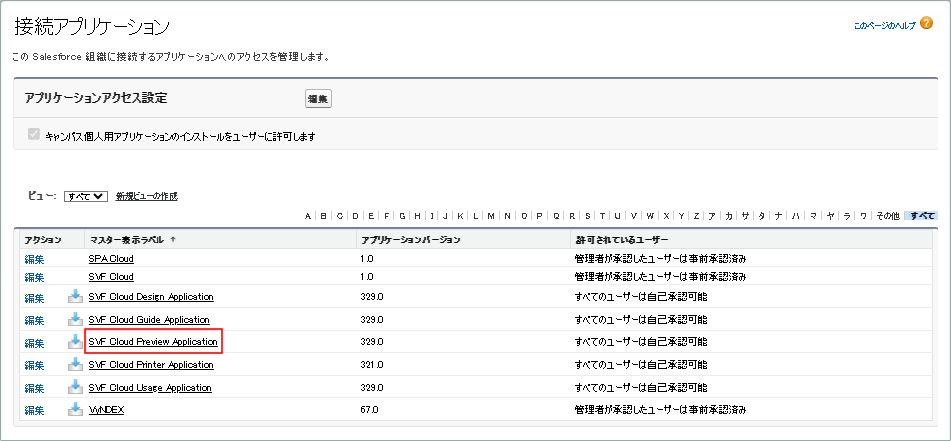Select the その他 alphabet filter
951x441 pixels.
click(887, 216)
